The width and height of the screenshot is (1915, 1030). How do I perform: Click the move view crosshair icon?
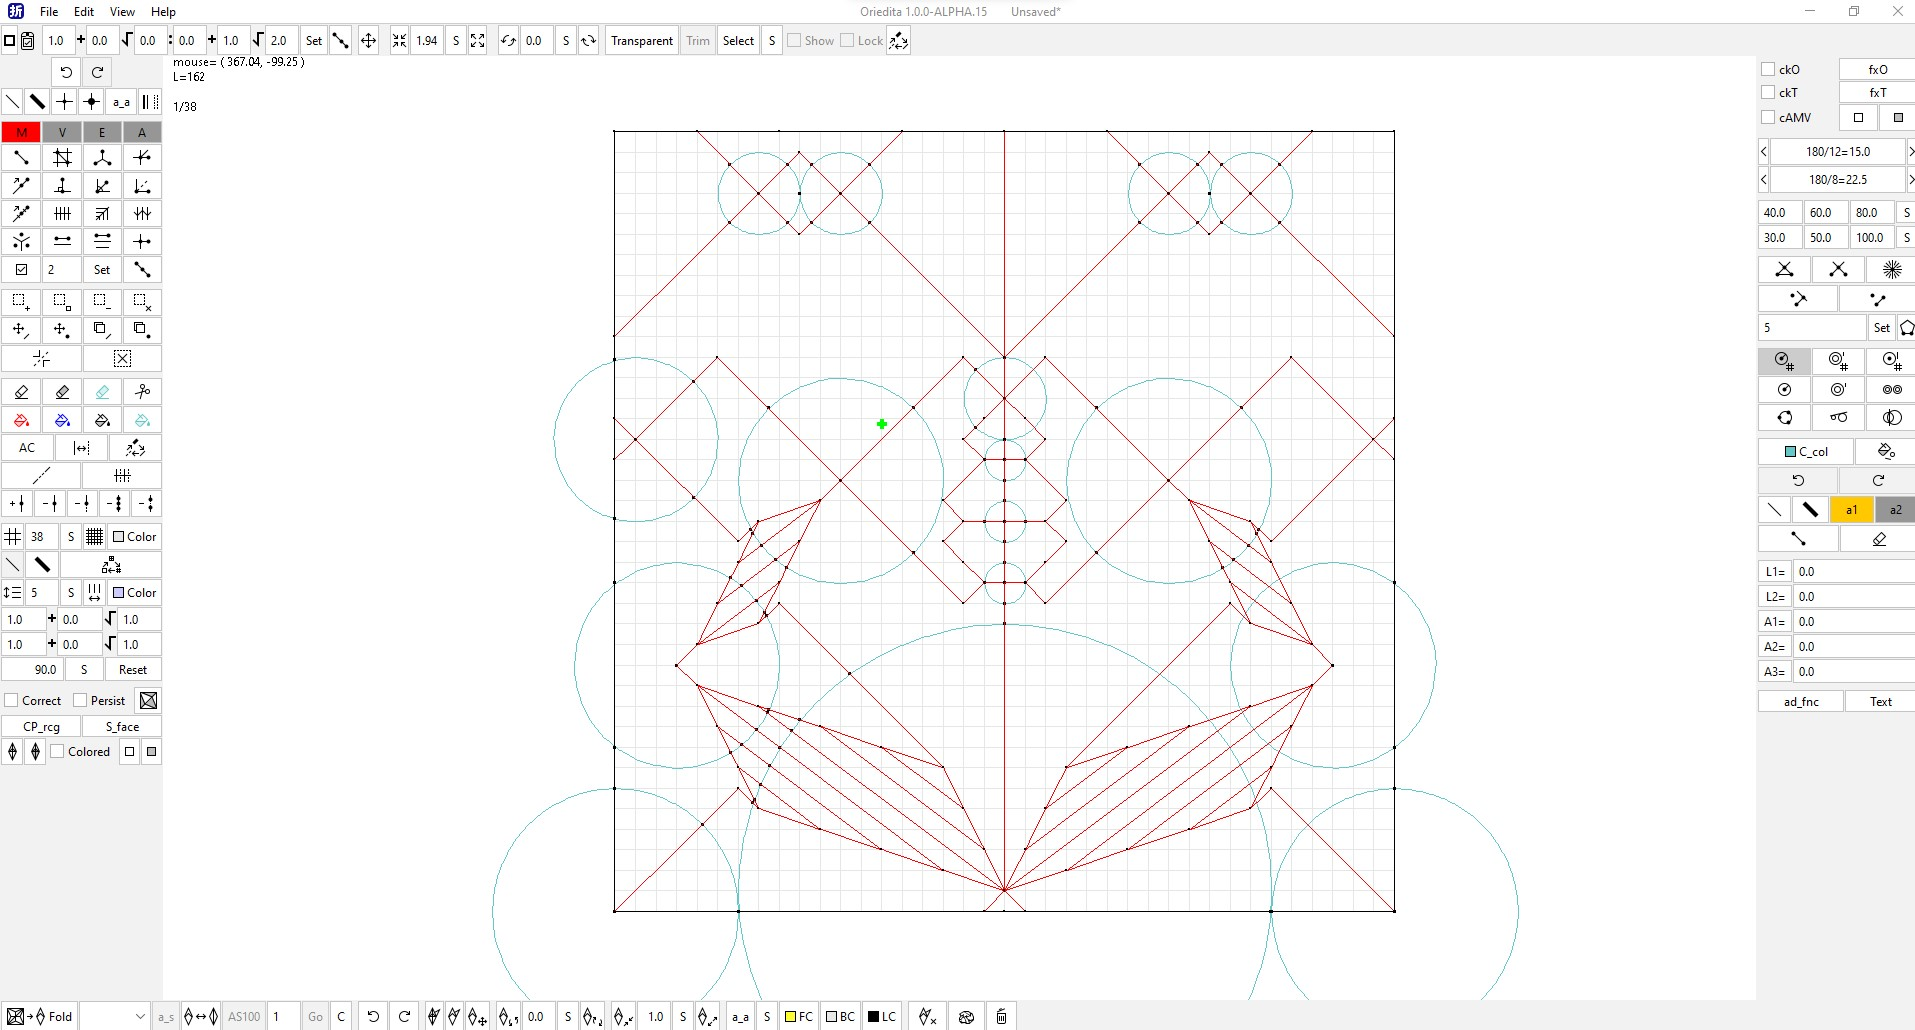pos(368,41)
